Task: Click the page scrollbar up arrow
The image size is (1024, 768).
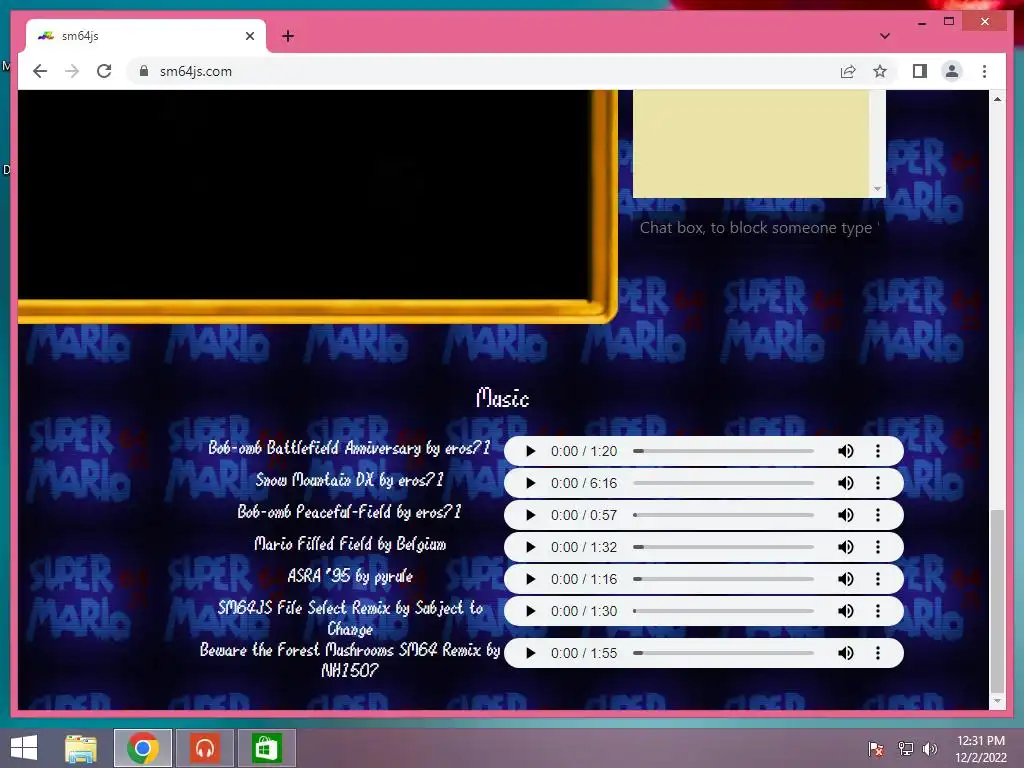Action: 997,99
